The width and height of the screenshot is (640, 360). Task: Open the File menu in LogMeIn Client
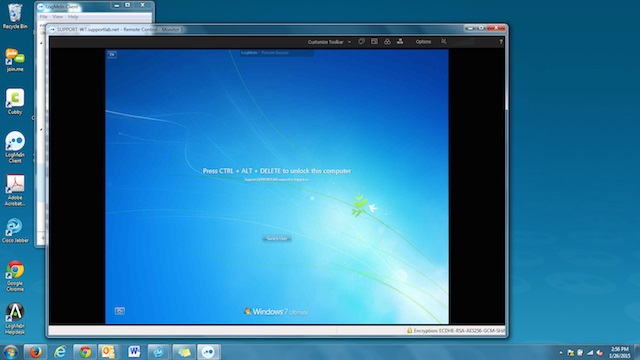(x=44, y=17)
